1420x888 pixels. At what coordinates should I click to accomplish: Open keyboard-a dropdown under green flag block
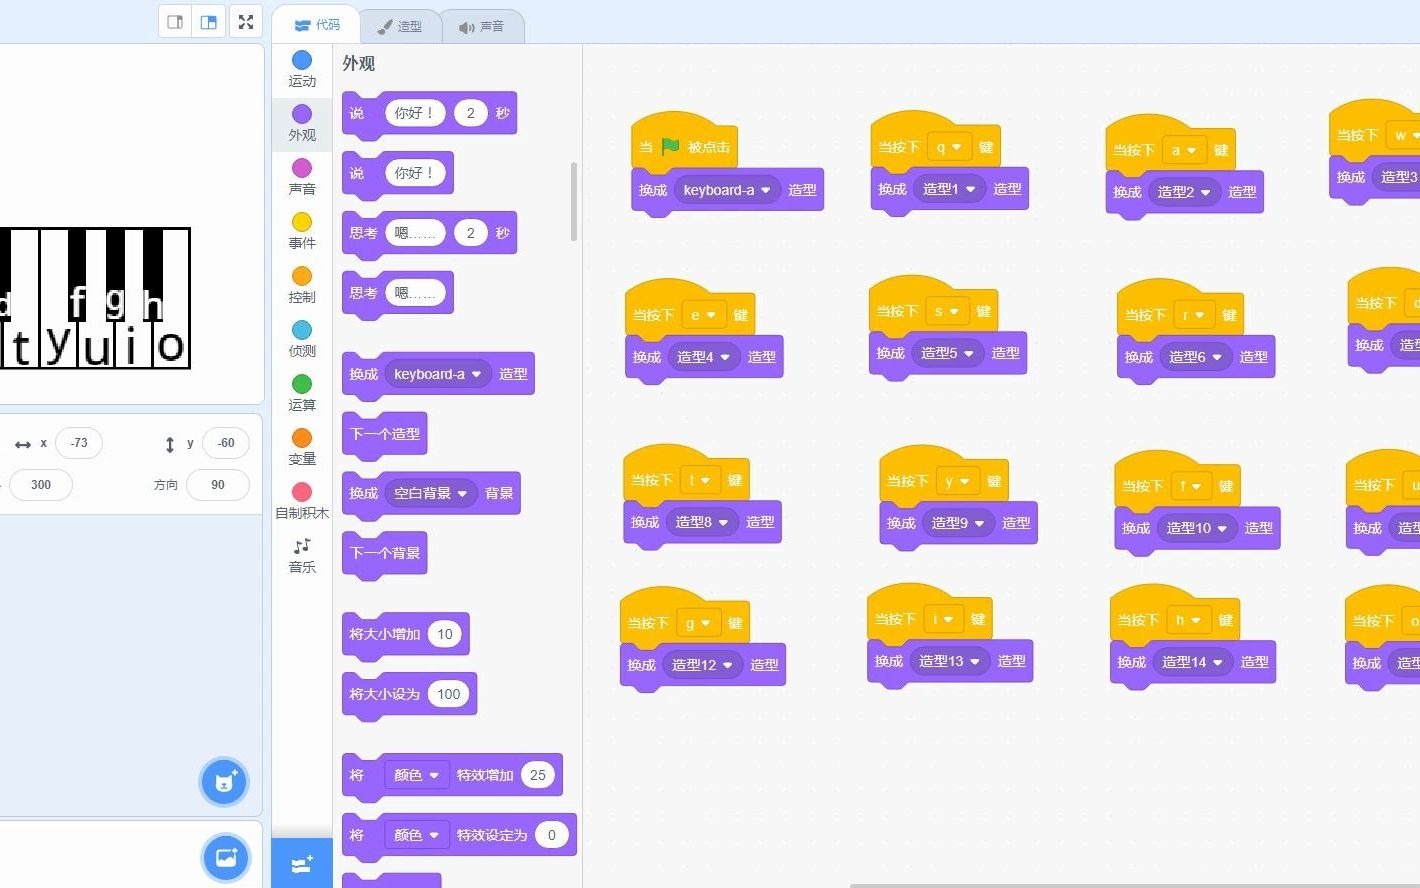tap(727, 190)
